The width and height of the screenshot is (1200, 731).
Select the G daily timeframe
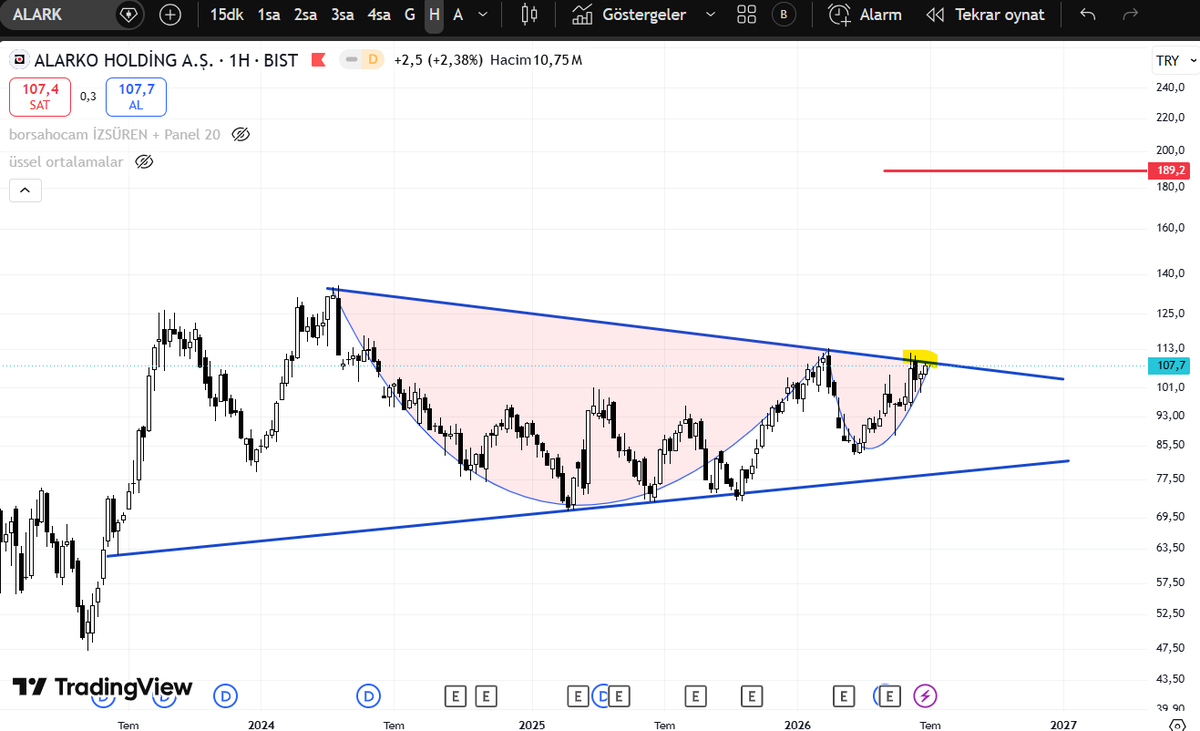[409, 15]
